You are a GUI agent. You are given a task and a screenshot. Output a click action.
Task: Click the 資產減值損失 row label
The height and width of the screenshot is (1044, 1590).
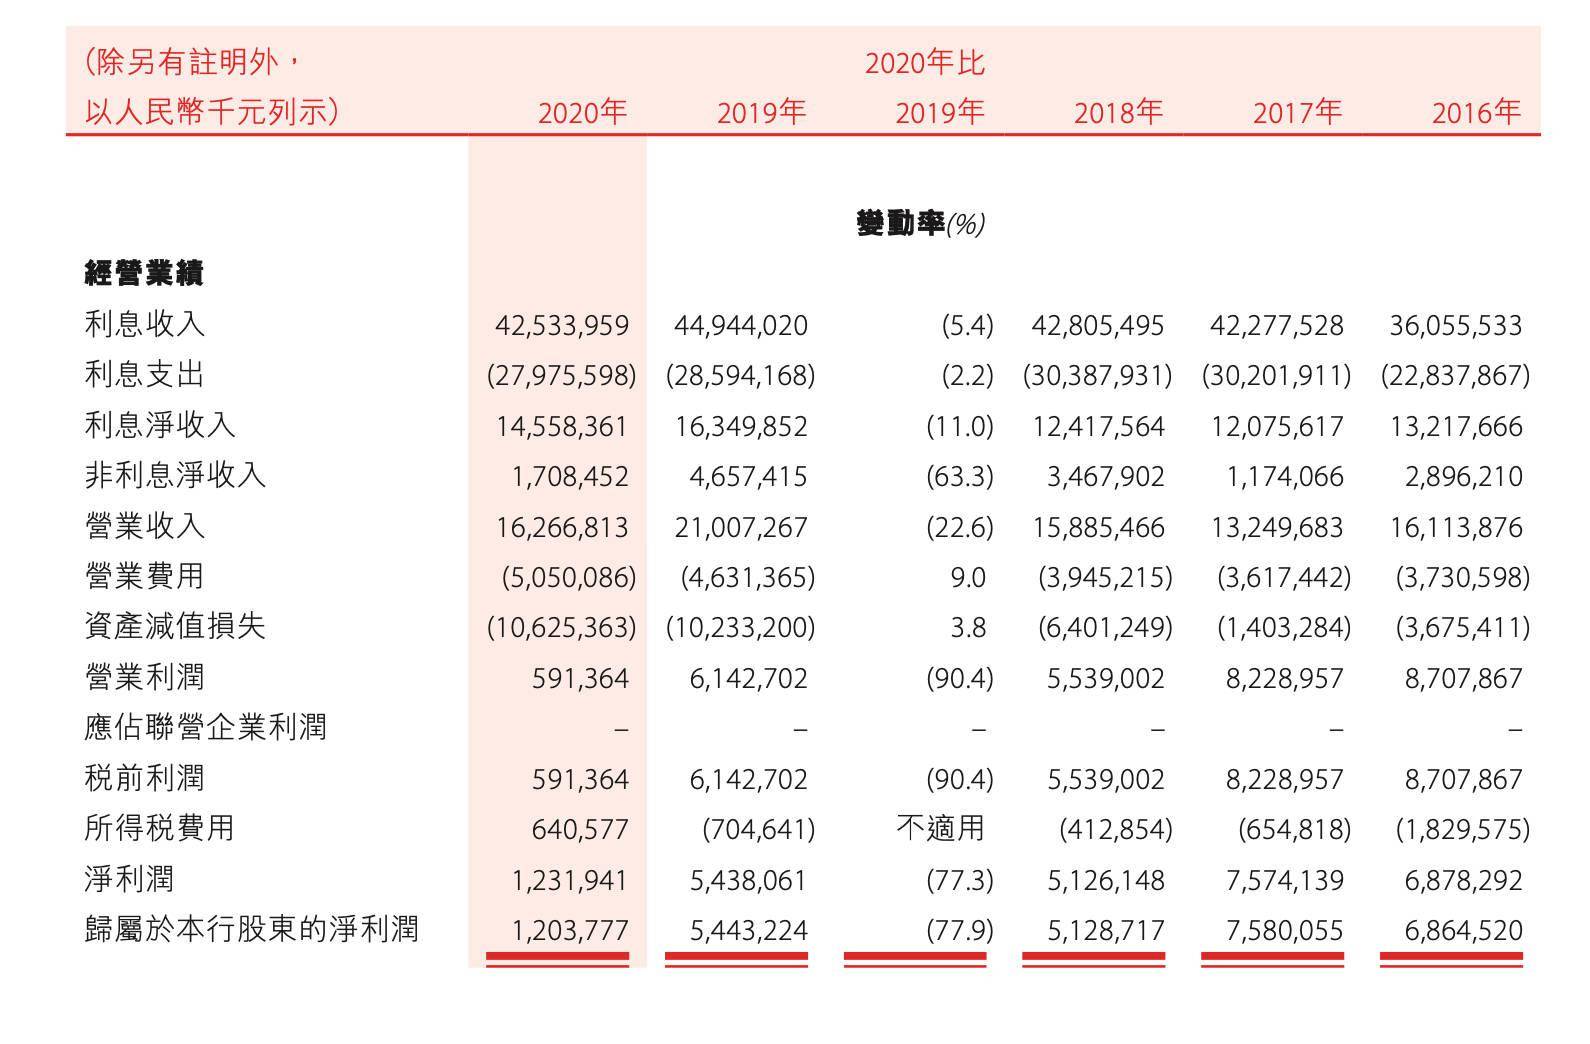pyautogui.click(x=175, y=626)
